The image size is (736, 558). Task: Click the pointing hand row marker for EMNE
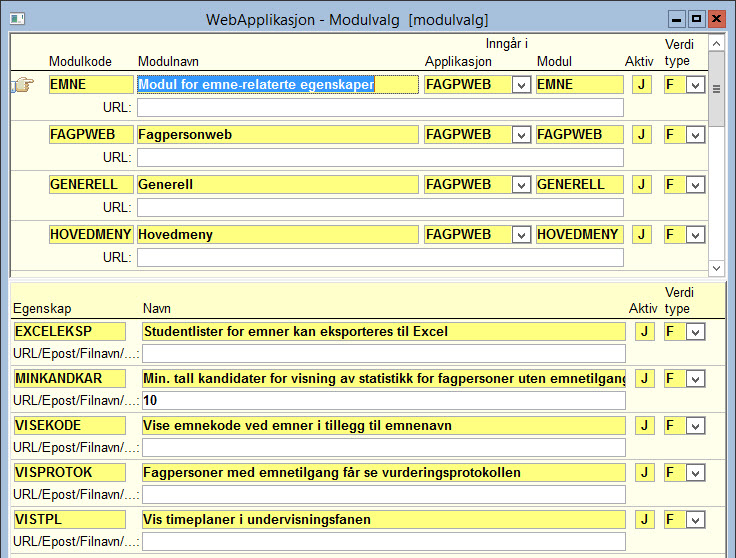click(23, 85)
